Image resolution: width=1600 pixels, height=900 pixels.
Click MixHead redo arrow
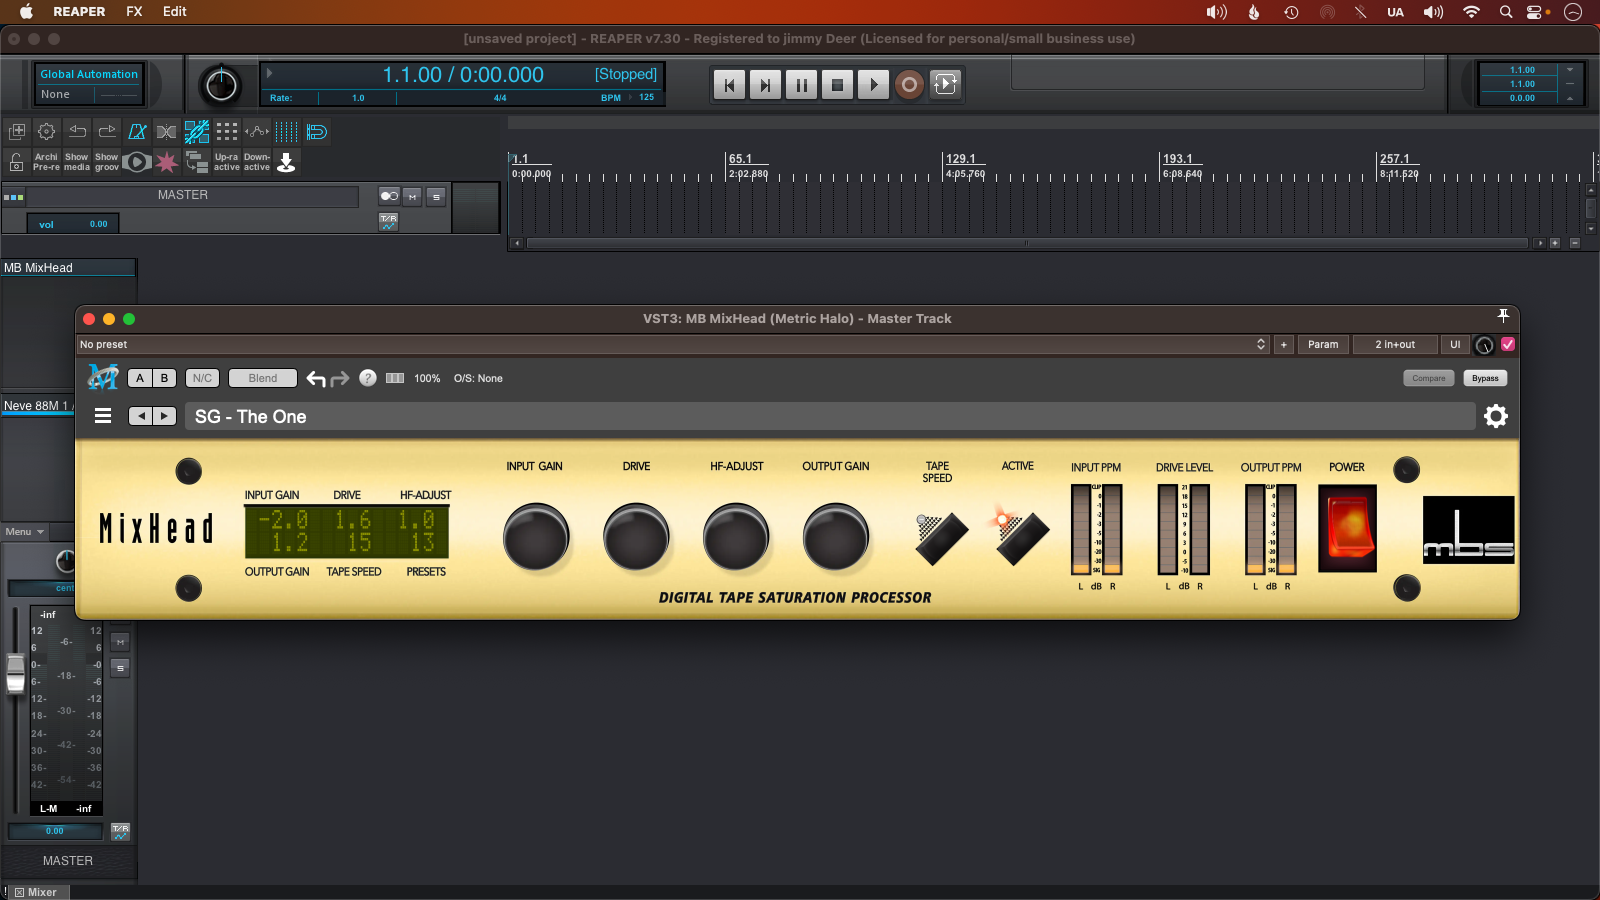coord(340,378)
